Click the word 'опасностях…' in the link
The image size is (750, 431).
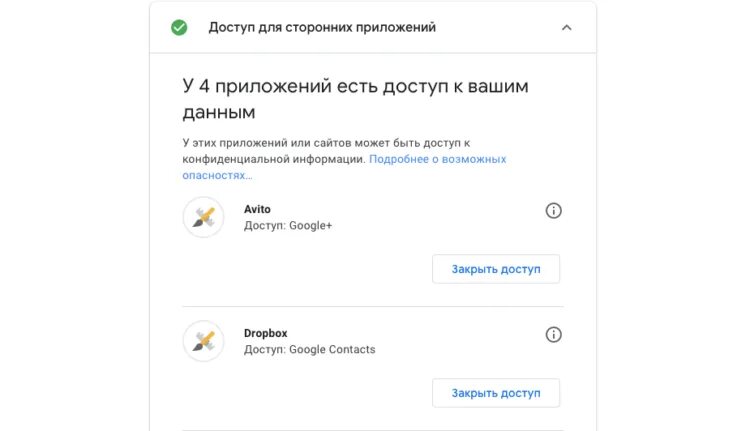(x=217, y=176)
